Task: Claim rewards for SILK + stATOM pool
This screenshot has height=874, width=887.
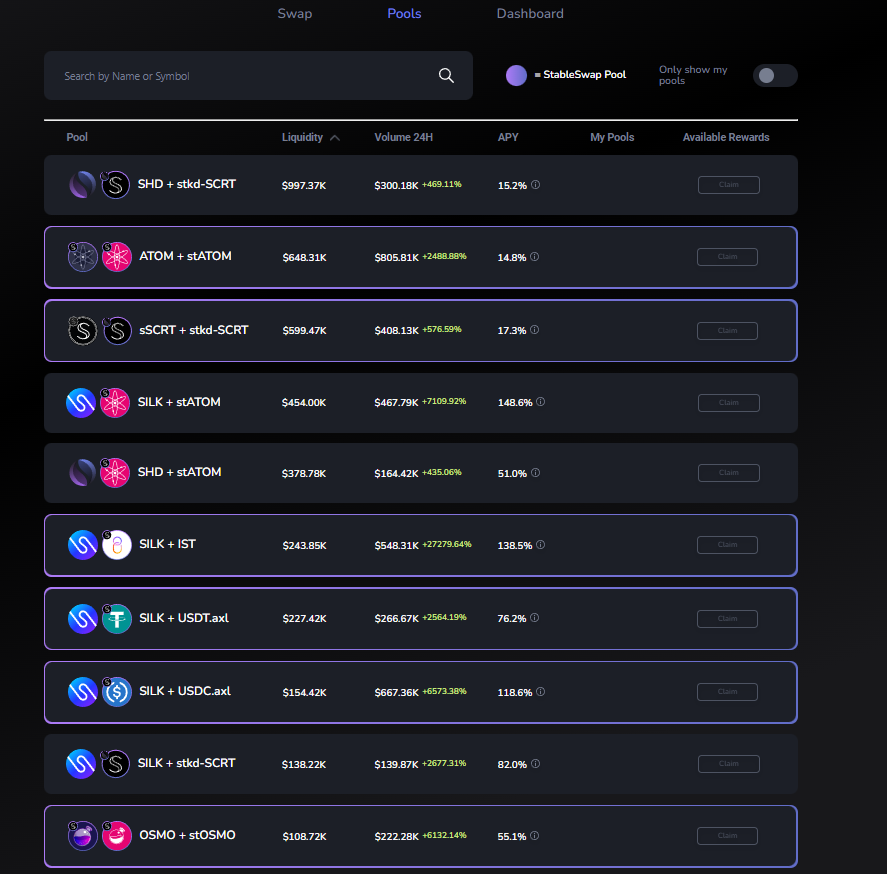Action: tap(729, 403)
